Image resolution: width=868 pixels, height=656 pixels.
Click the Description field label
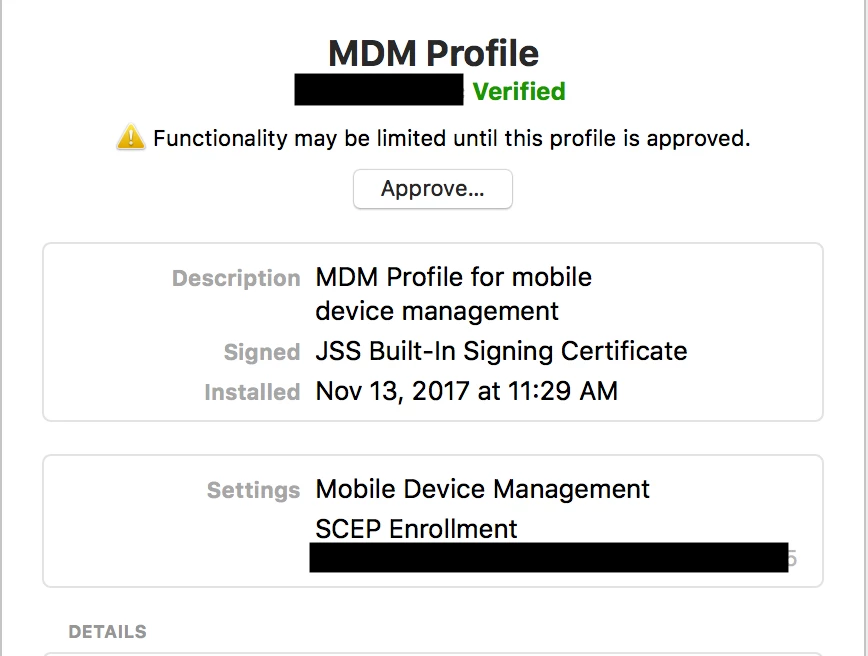click(236, 278)
